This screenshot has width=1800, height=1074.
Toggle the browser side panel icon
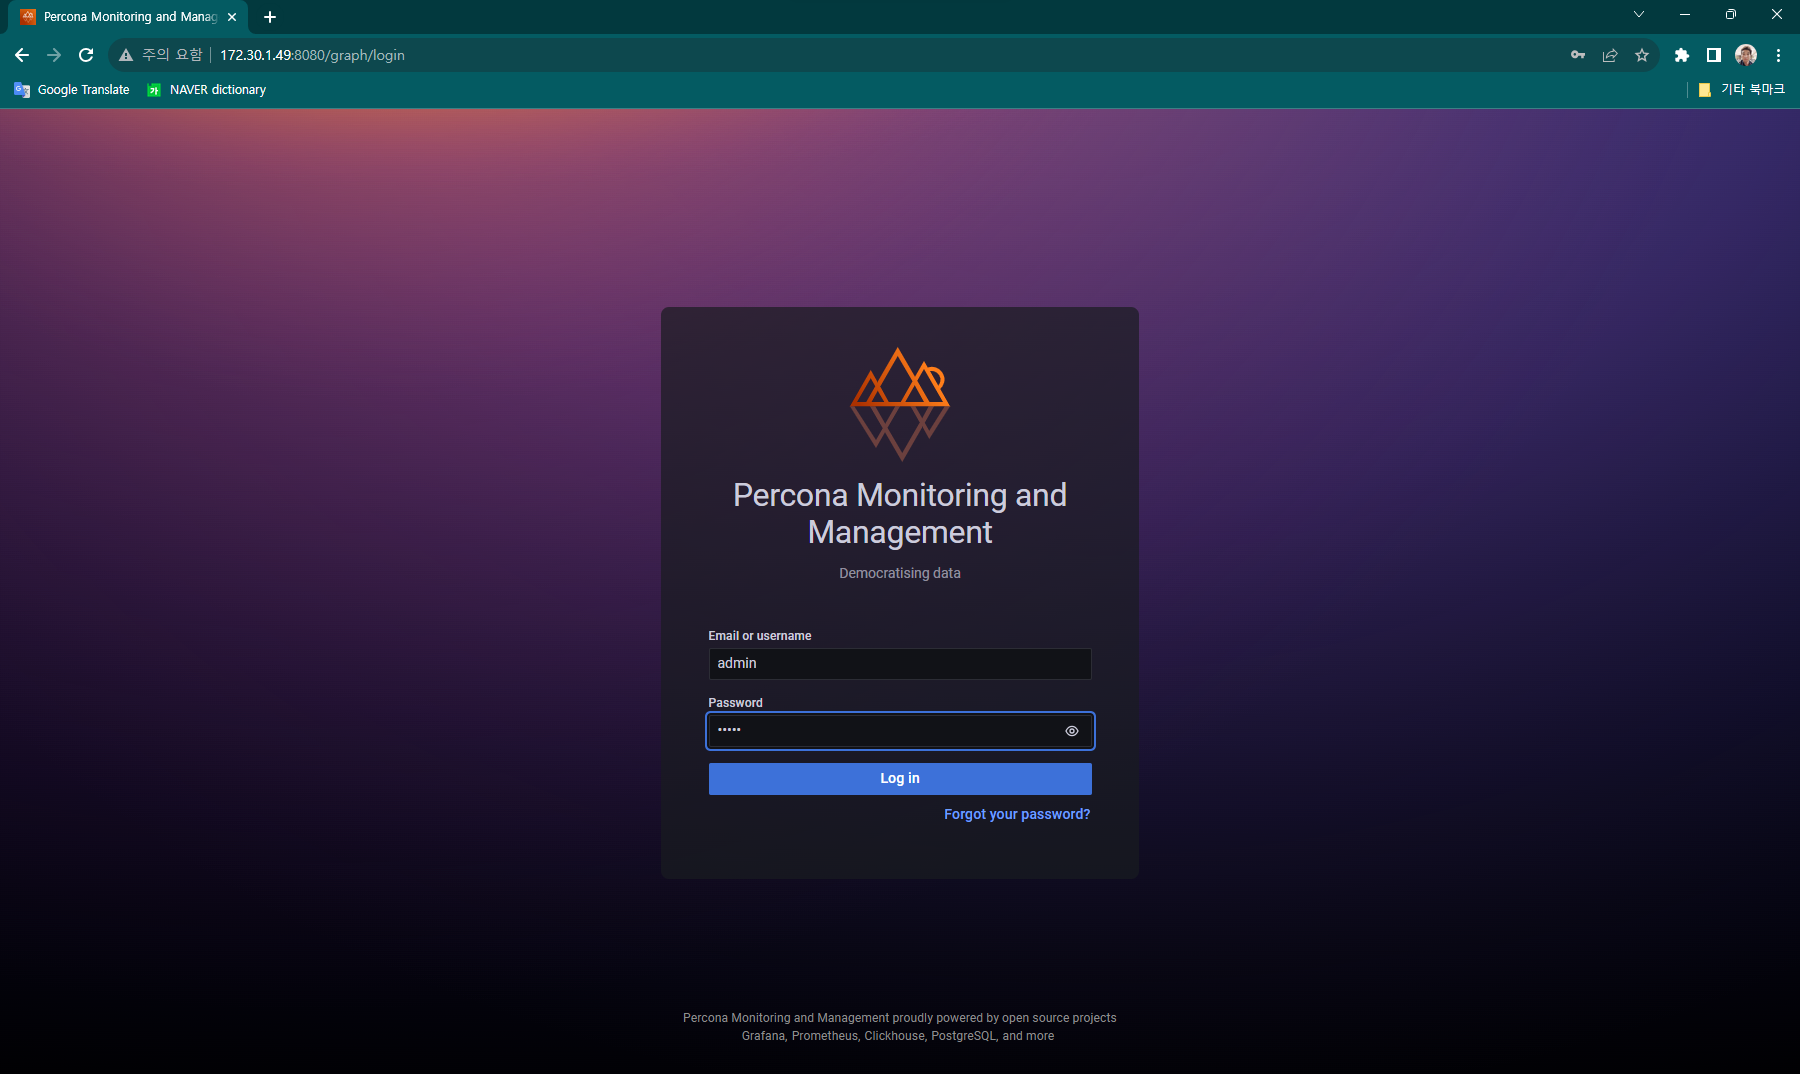click(x=1714, y=55)
